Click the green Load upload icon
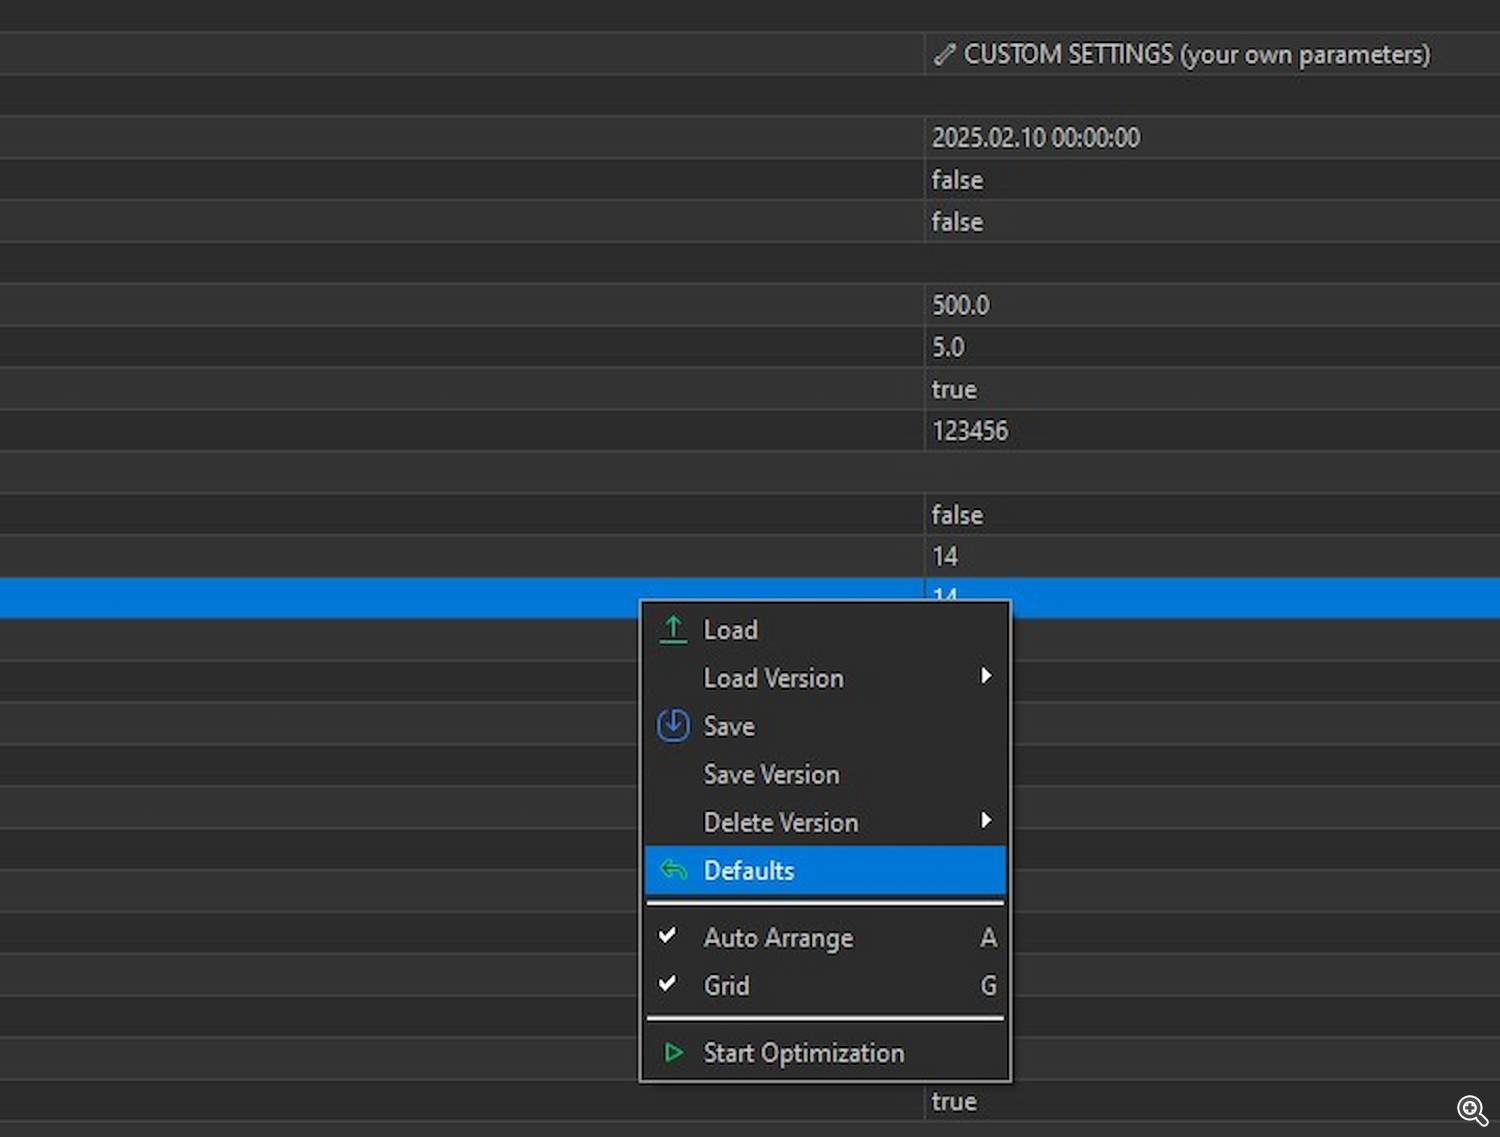Image resolution: width=1500 pixels, height=1137 pixels. click(x=673, y=630)
